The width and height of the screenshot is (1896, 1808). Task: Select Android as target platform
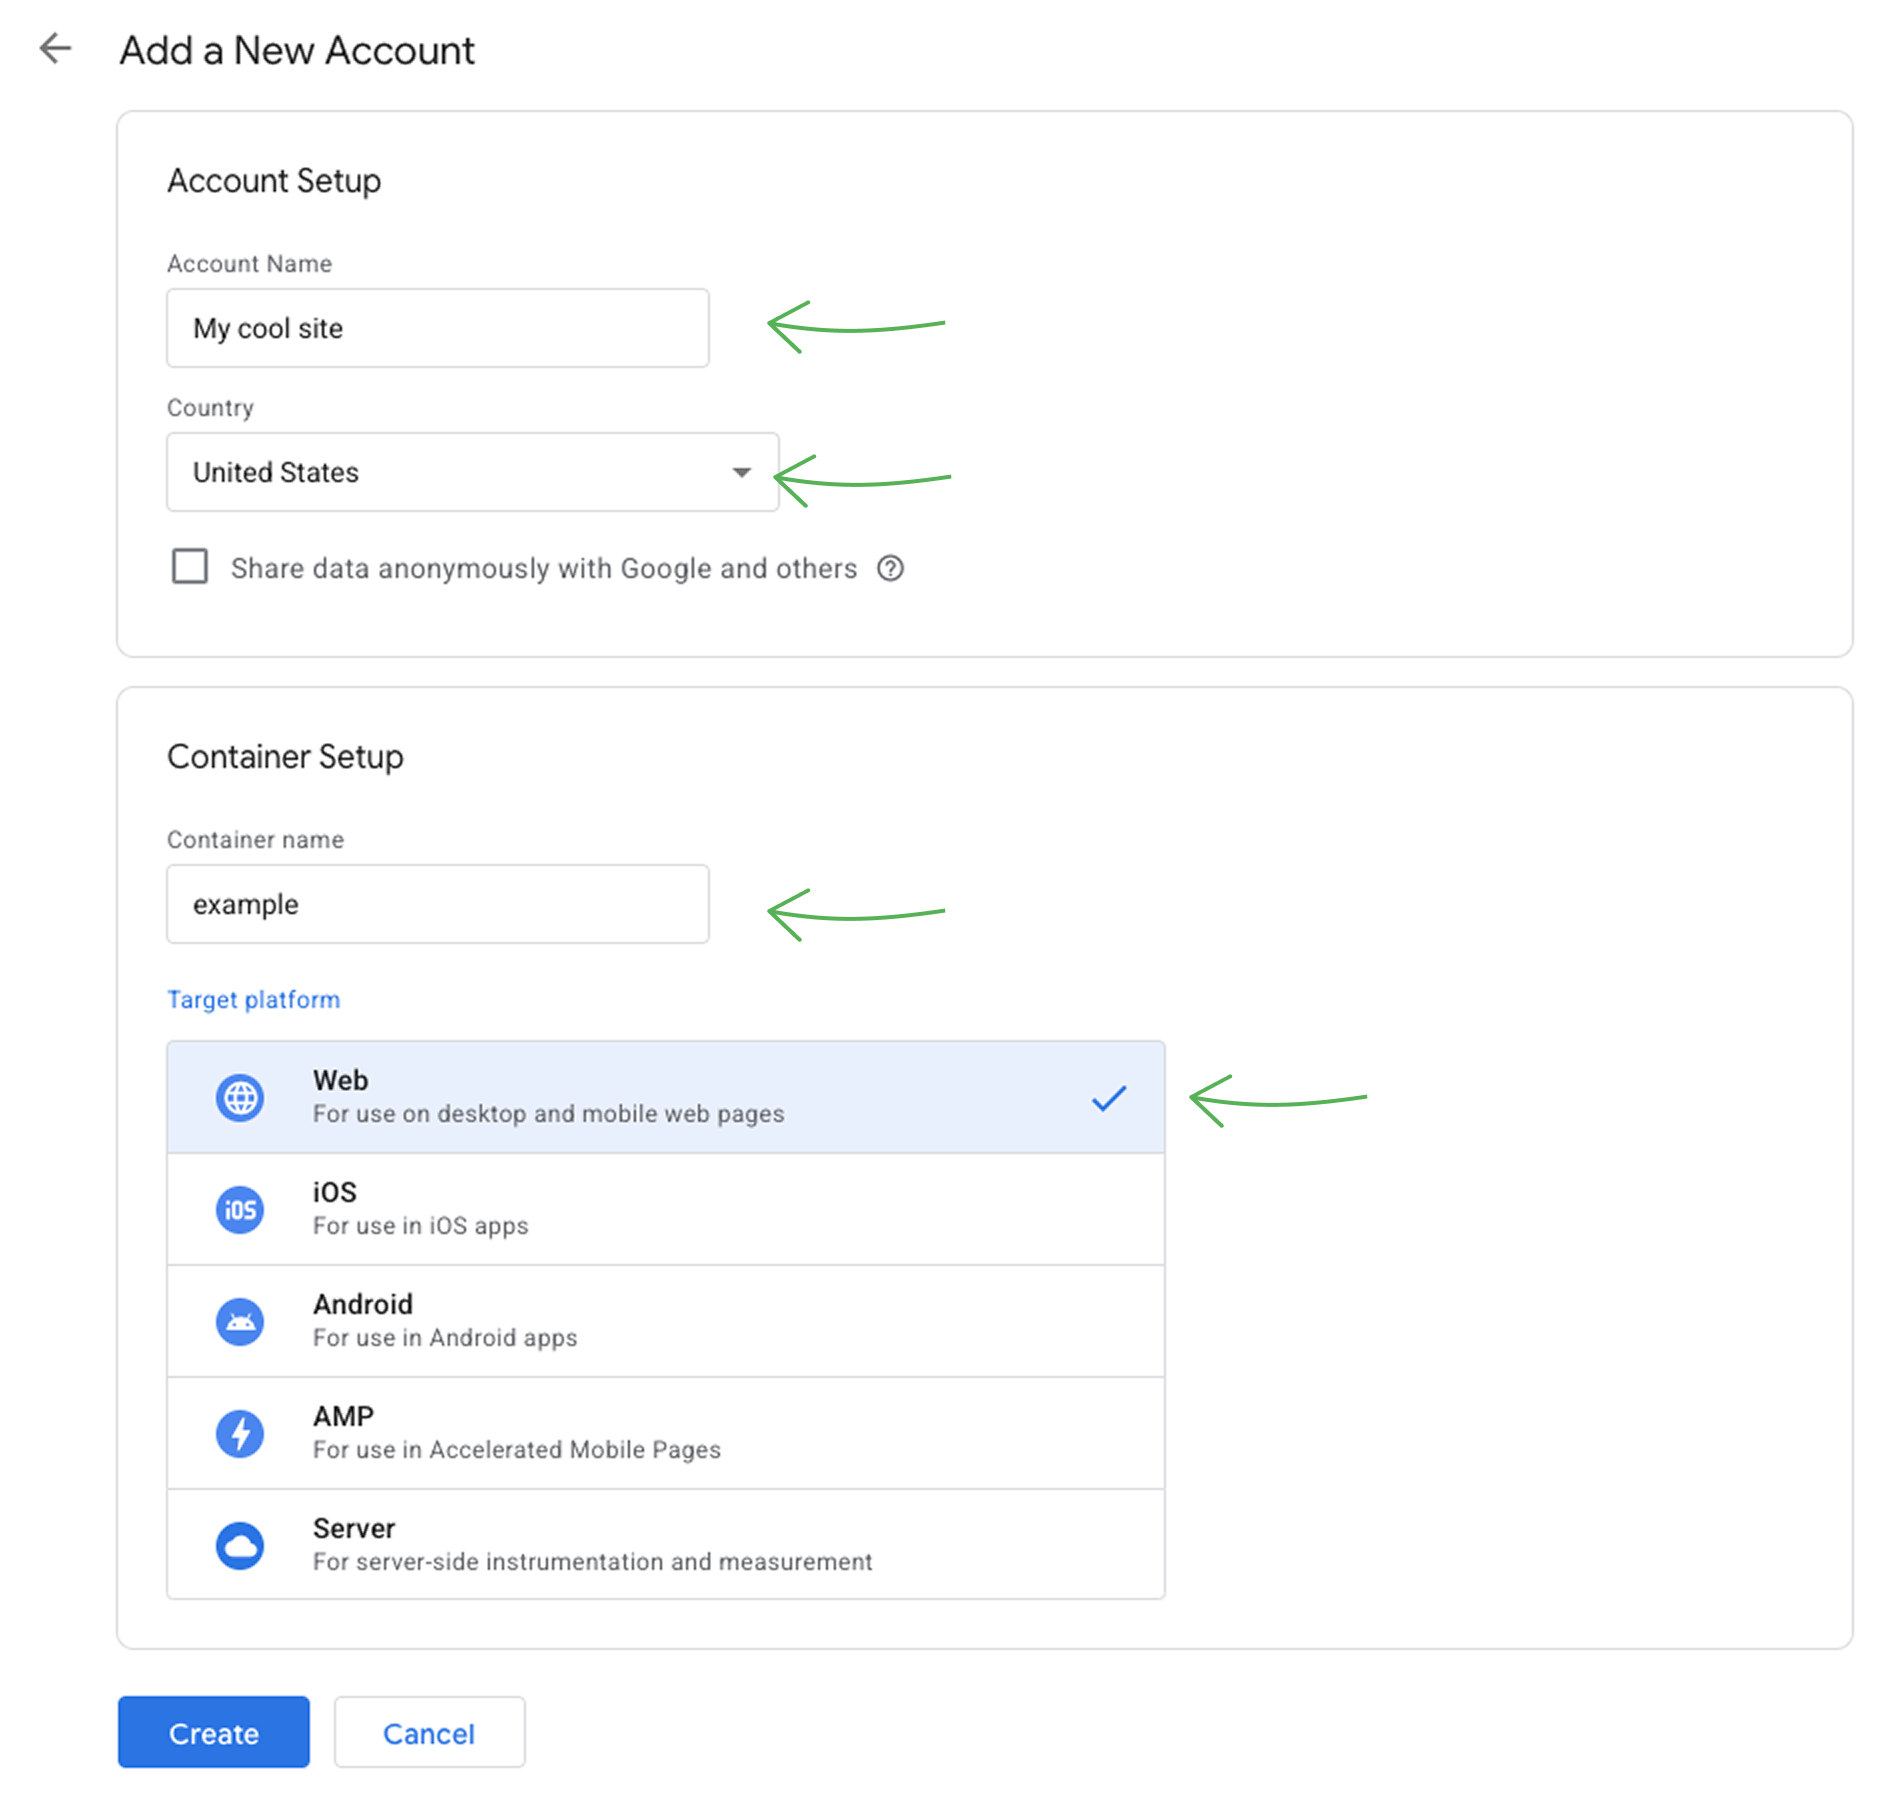coord(665,1321)
